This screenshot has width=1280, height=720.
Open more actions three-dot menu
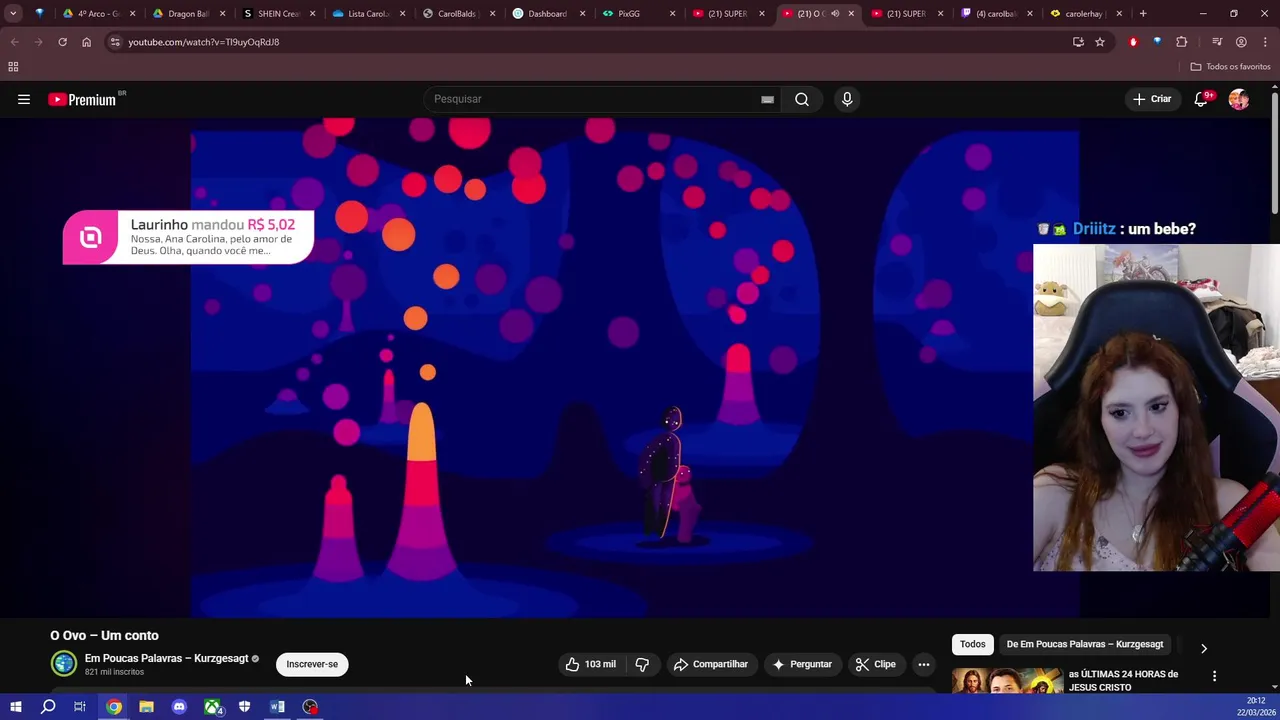(x=924, y=664)
